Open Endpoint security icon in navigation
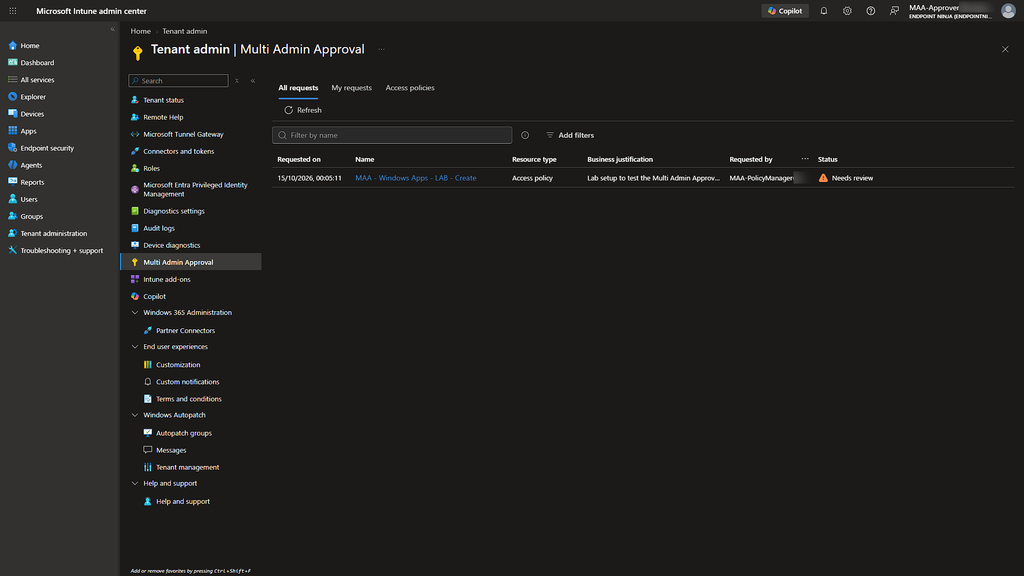This screenshot has width=1024, height=576. tap(12, 148)
